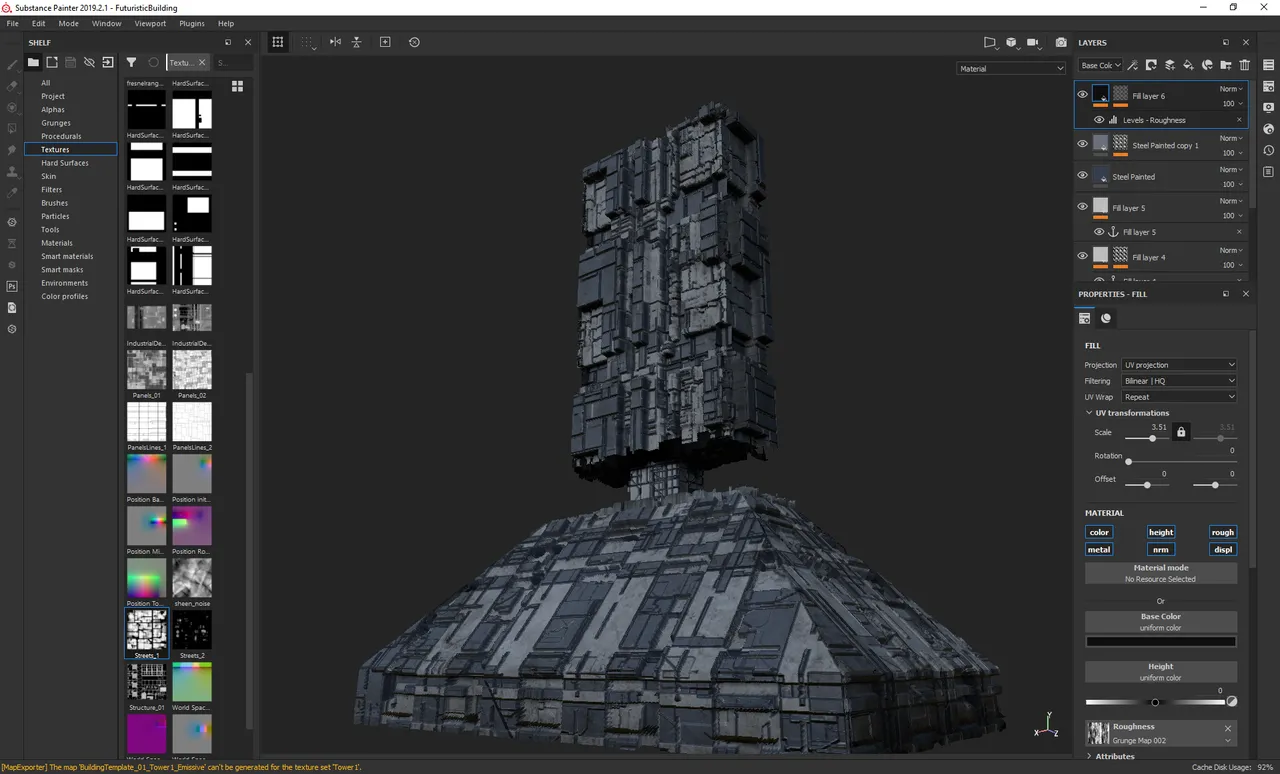Toggle the rough material channel

click(x=1223, y=532)
